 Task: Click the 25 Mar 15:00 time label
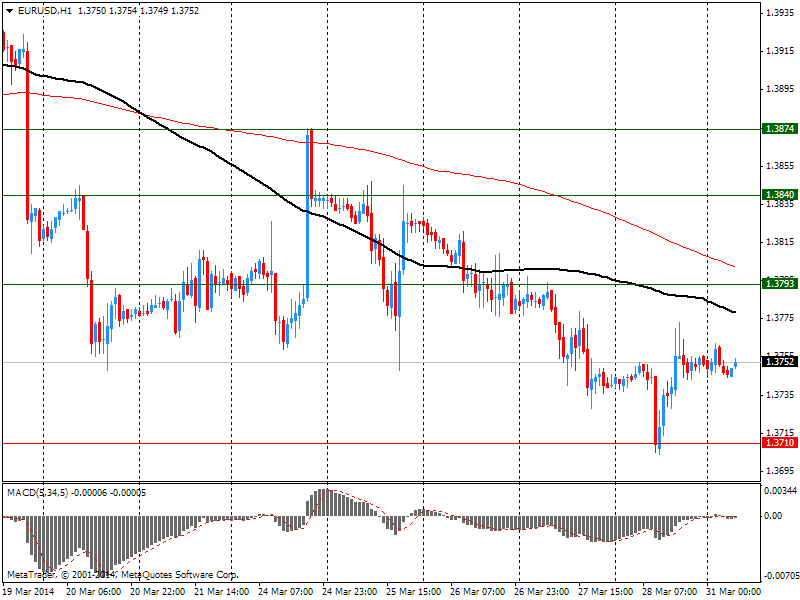point(414,592)
